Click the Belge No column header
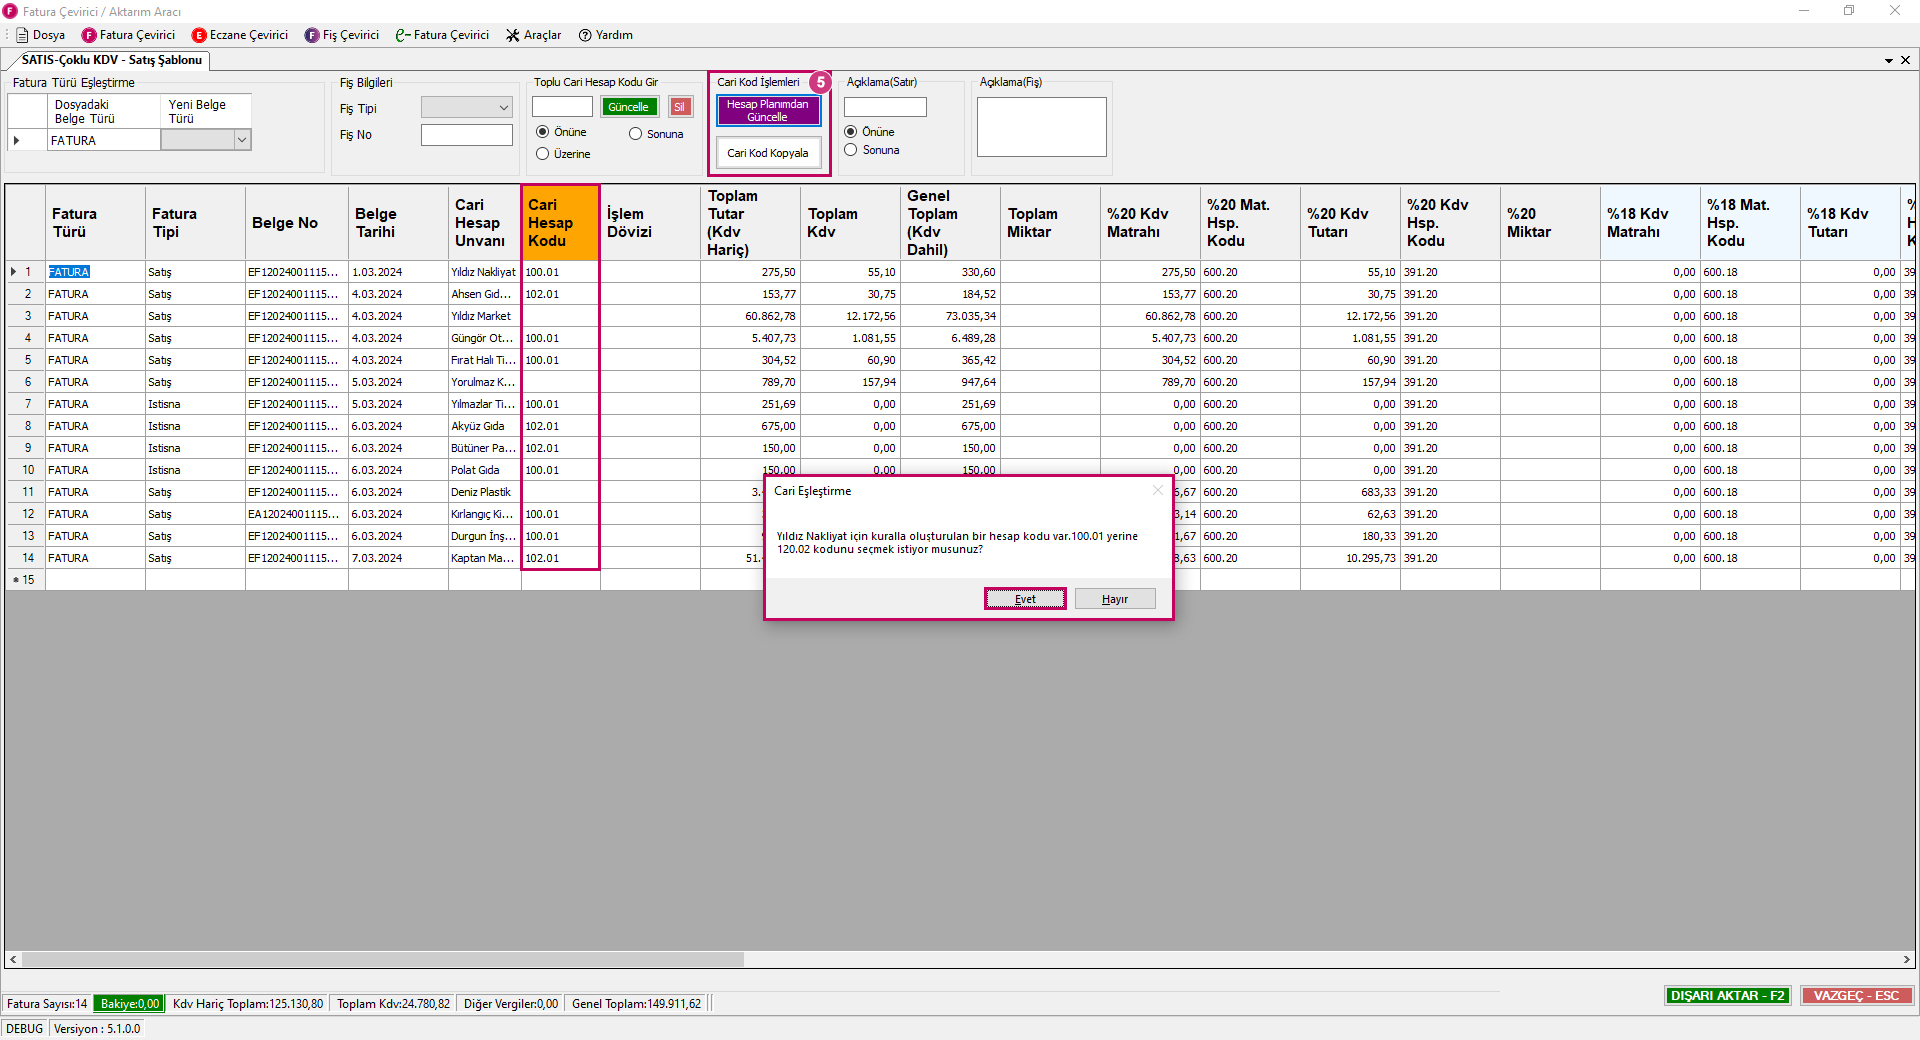 [296, 222]
